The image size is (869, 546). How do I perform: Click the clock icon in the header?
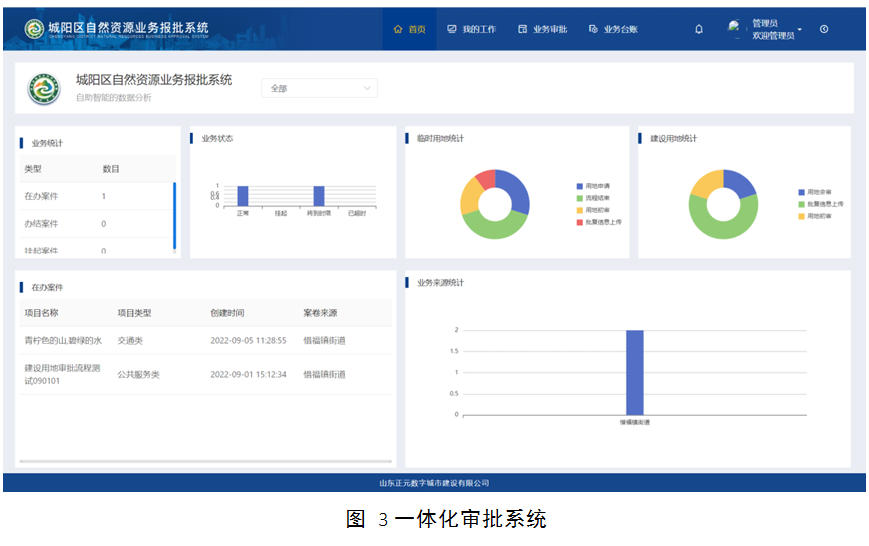[x=824, y=29]
